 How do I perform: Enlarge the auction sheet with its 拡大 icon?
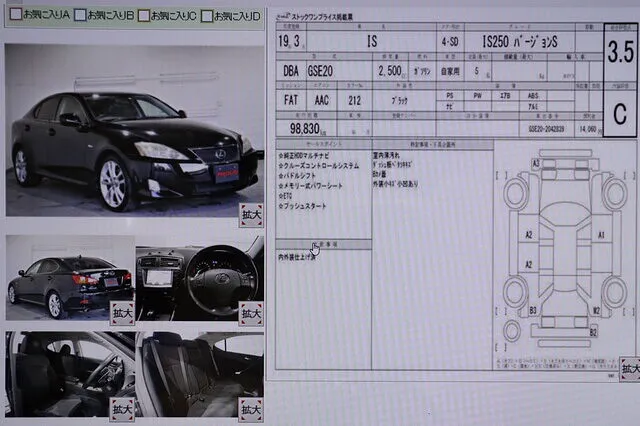(x=630, y=369)
